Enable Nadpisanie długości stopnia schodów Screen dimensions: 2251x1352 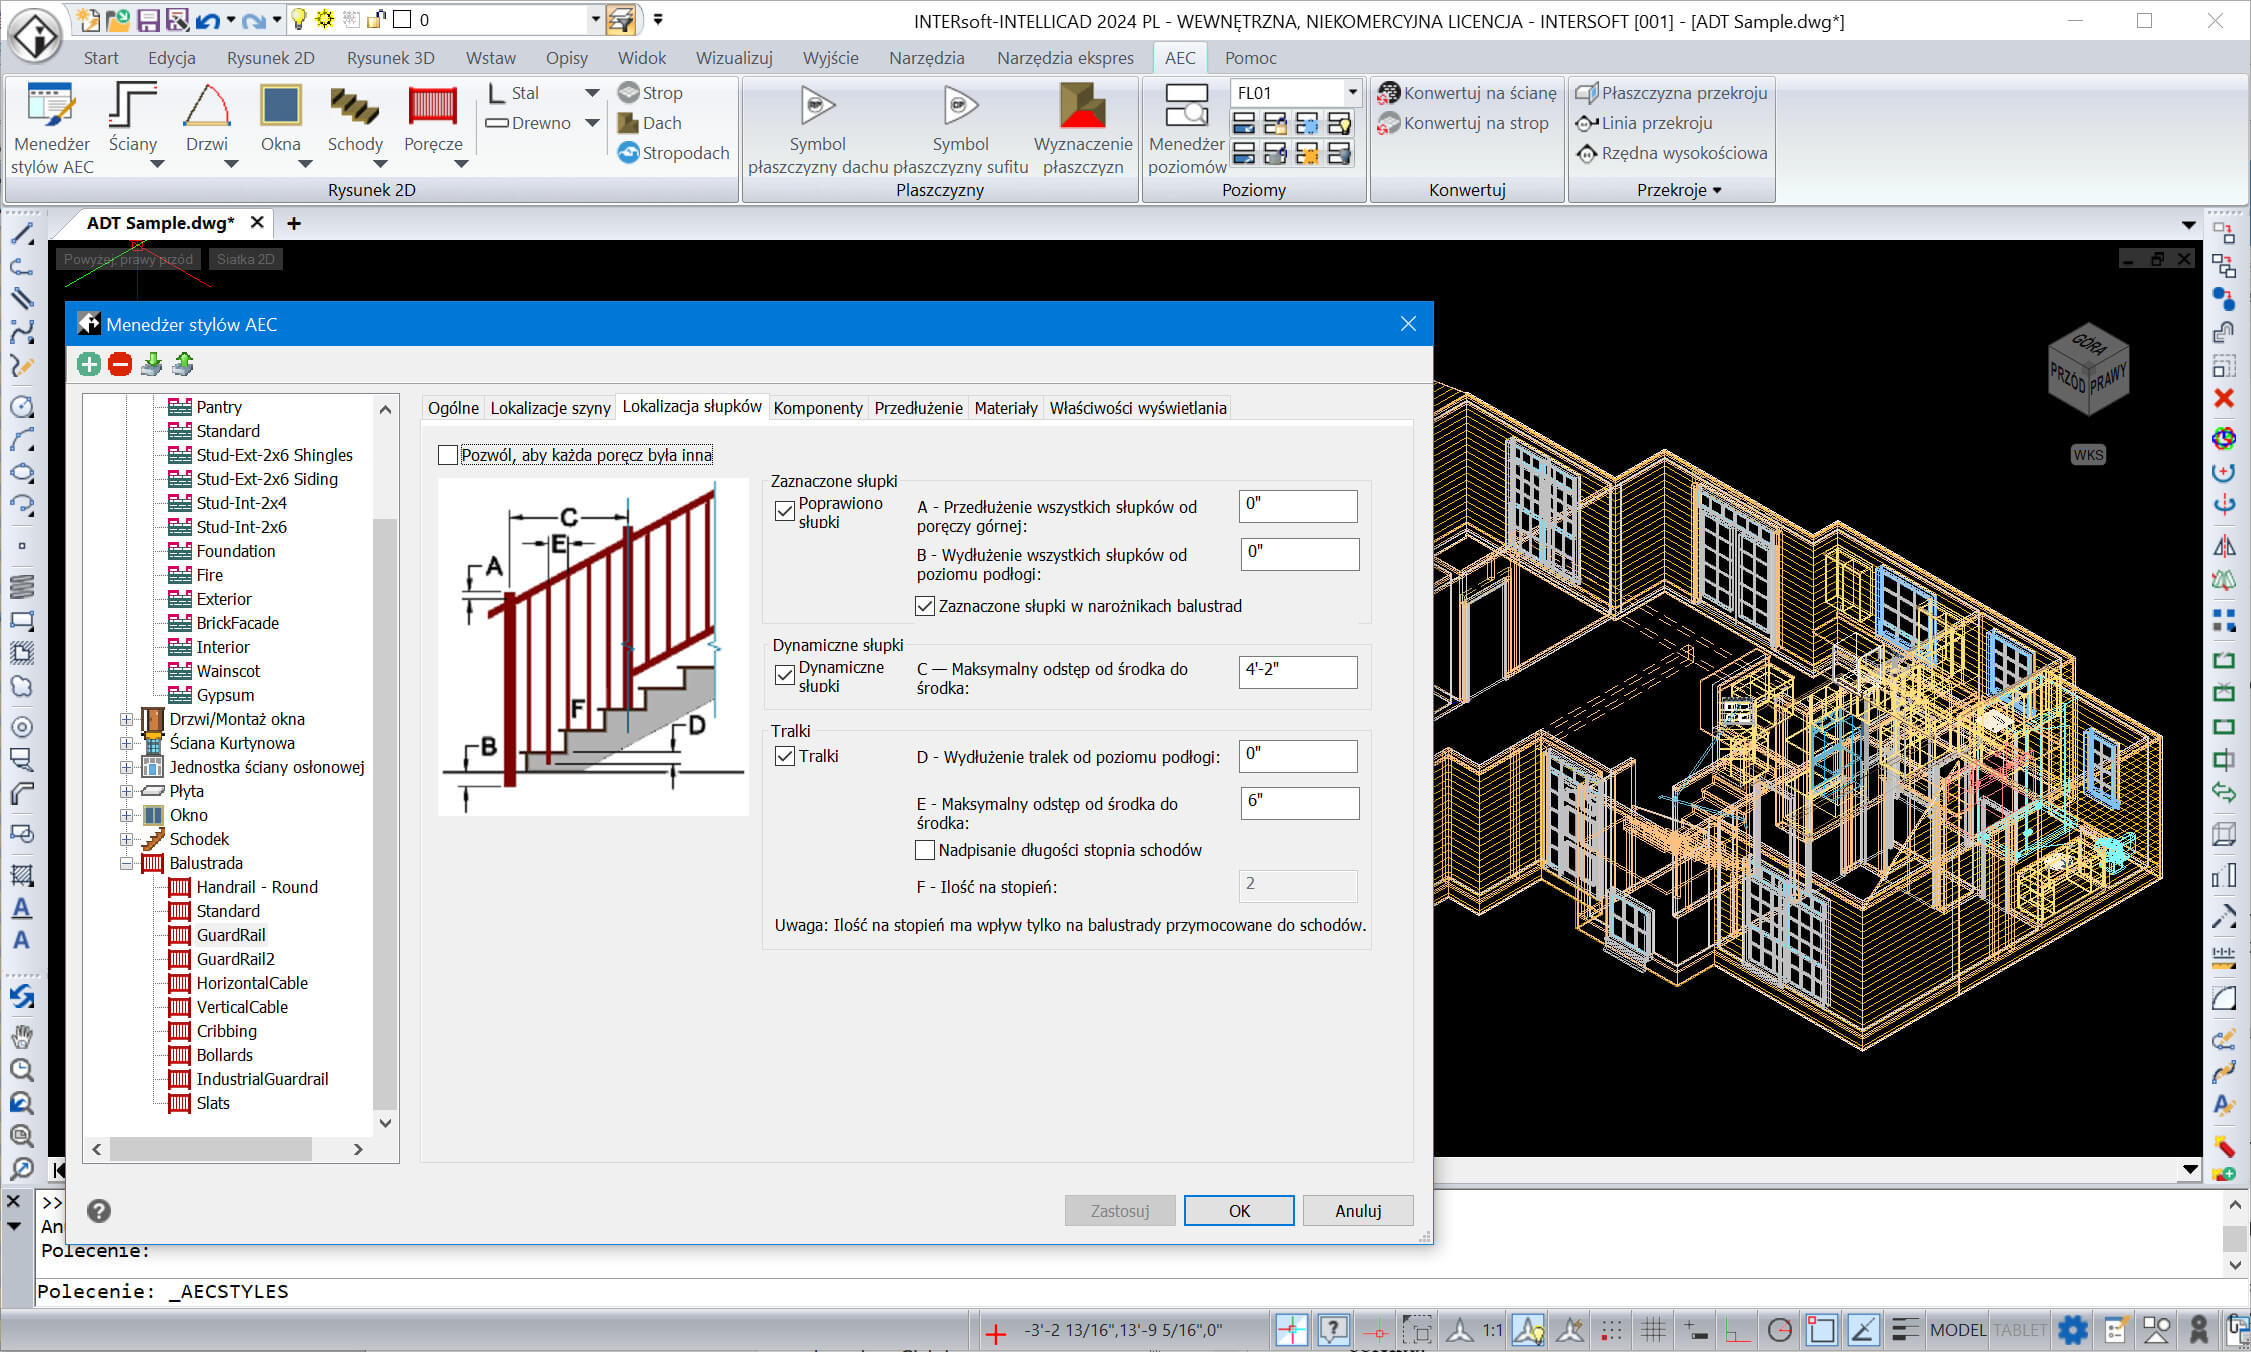tap(925, 850)
